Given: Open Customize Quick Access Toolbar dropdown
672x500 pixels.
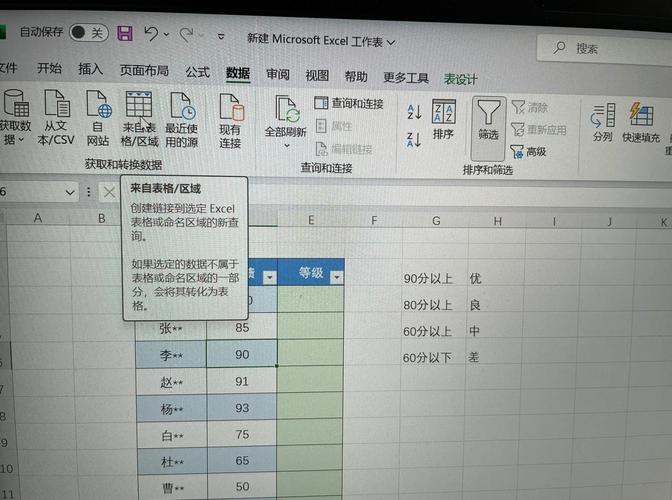Looking at the screenshot, I should click(221, 37).
